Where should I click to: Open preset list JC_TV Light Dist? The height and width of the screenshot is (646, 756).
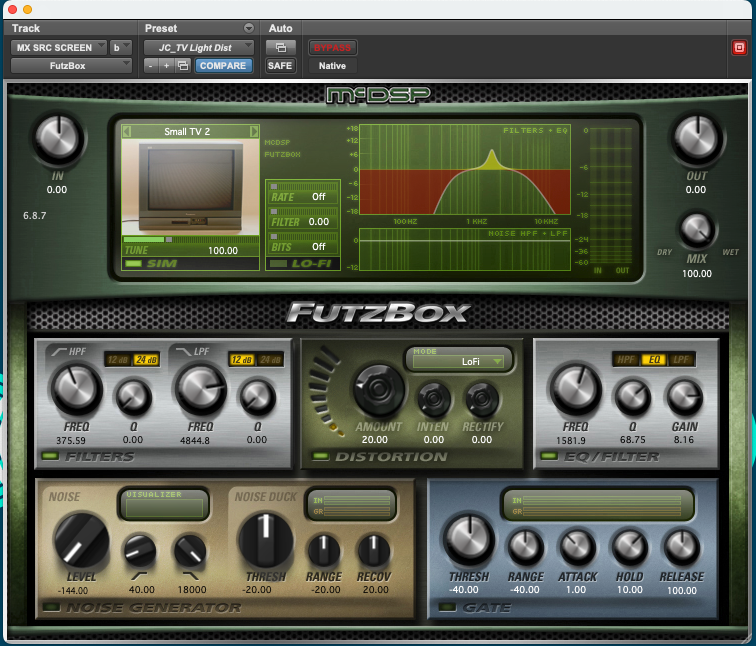click(199, 47)
